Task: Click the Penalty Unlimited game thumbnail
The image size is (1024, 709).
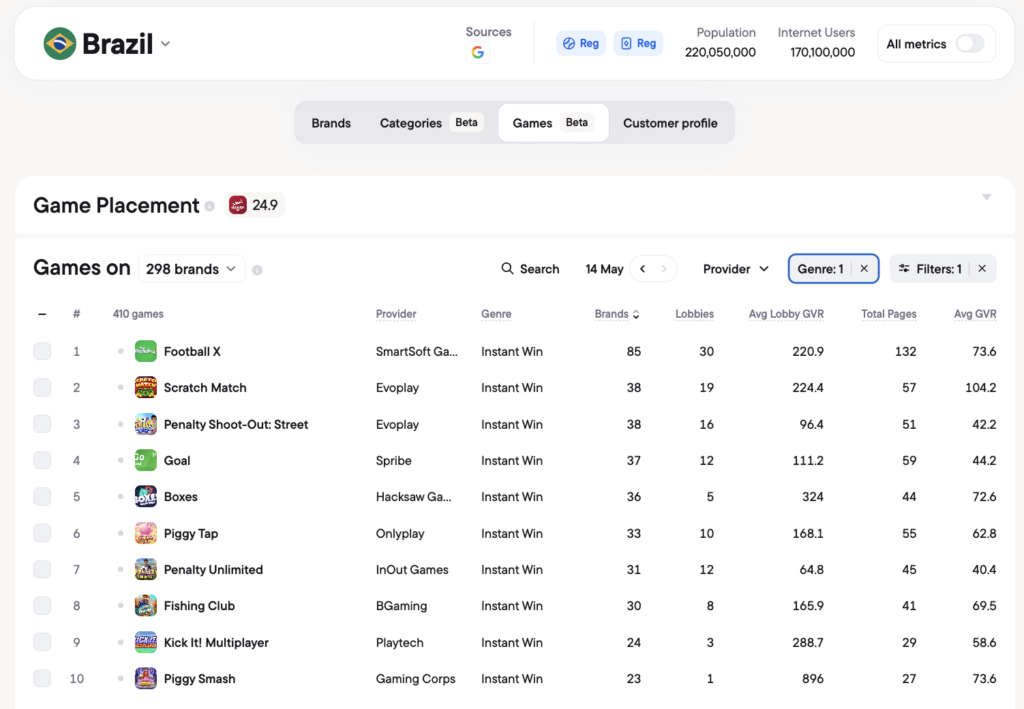Action: click(146, 569)
